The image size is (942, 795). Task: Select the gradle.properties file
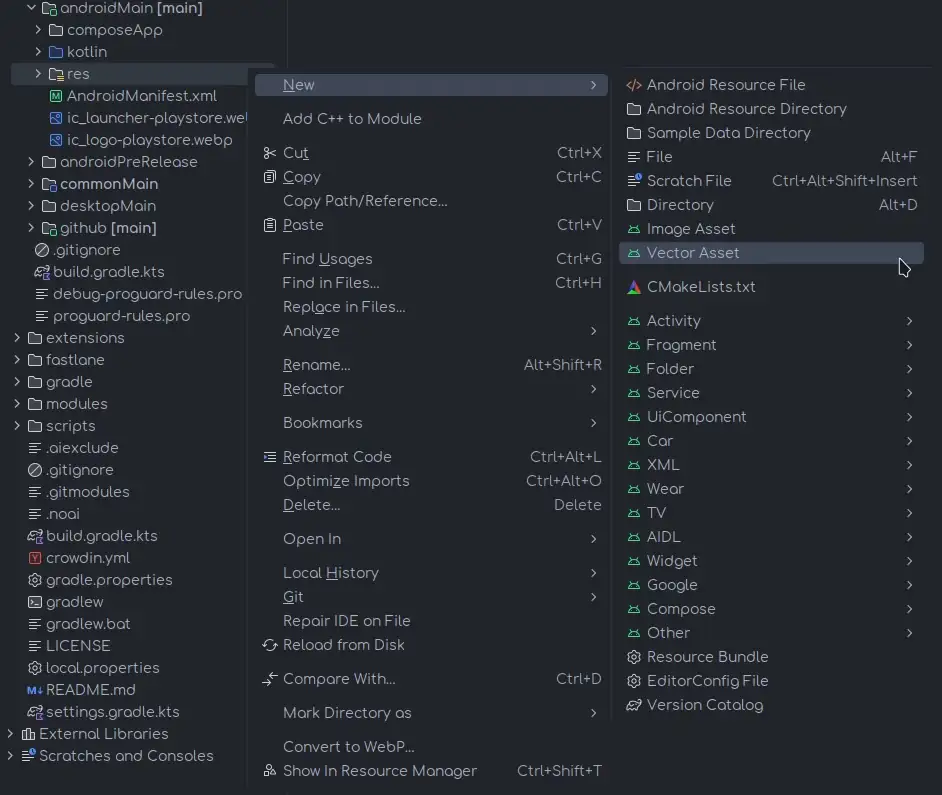(x=108, y=580)
